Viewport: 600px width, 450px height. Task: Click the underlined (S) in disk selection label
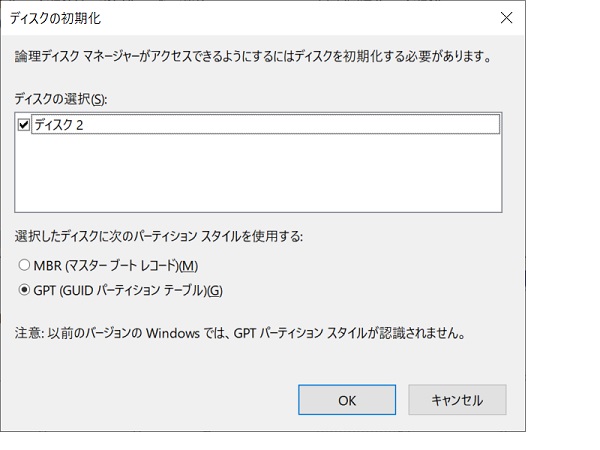coord(98,99)
